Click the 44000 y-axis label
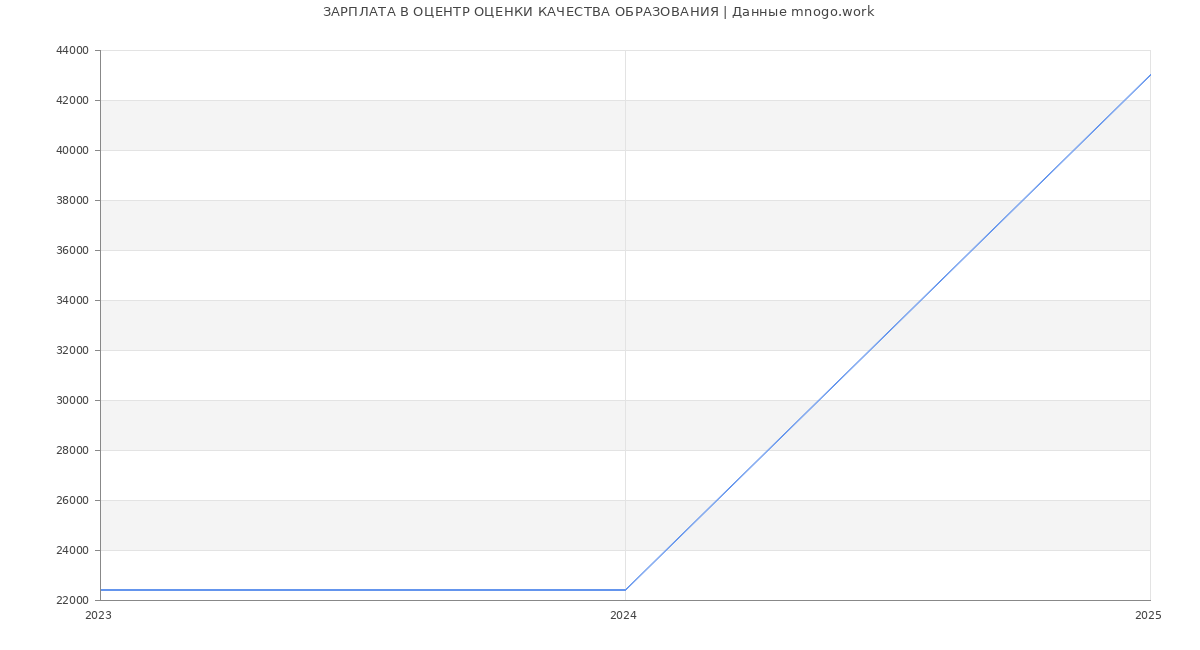This screenshot has height=650, width=1200. (x=74, y=50)
